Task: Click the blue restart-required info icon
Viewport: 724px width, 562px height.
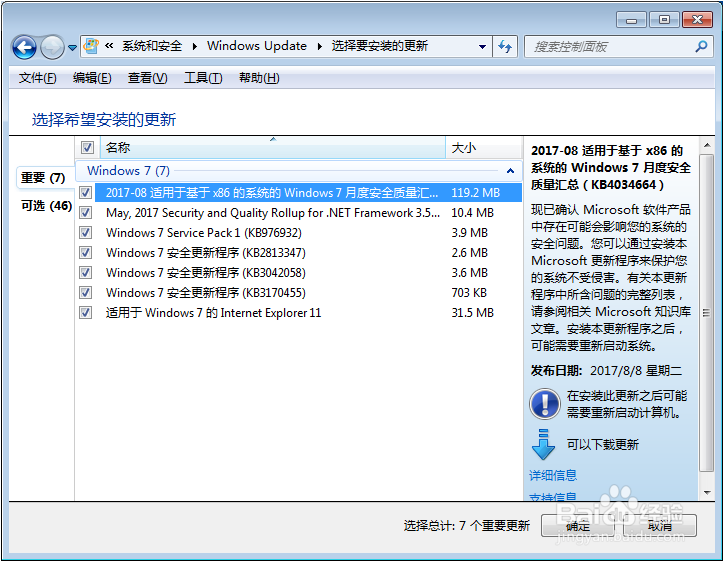Action: 544,404
